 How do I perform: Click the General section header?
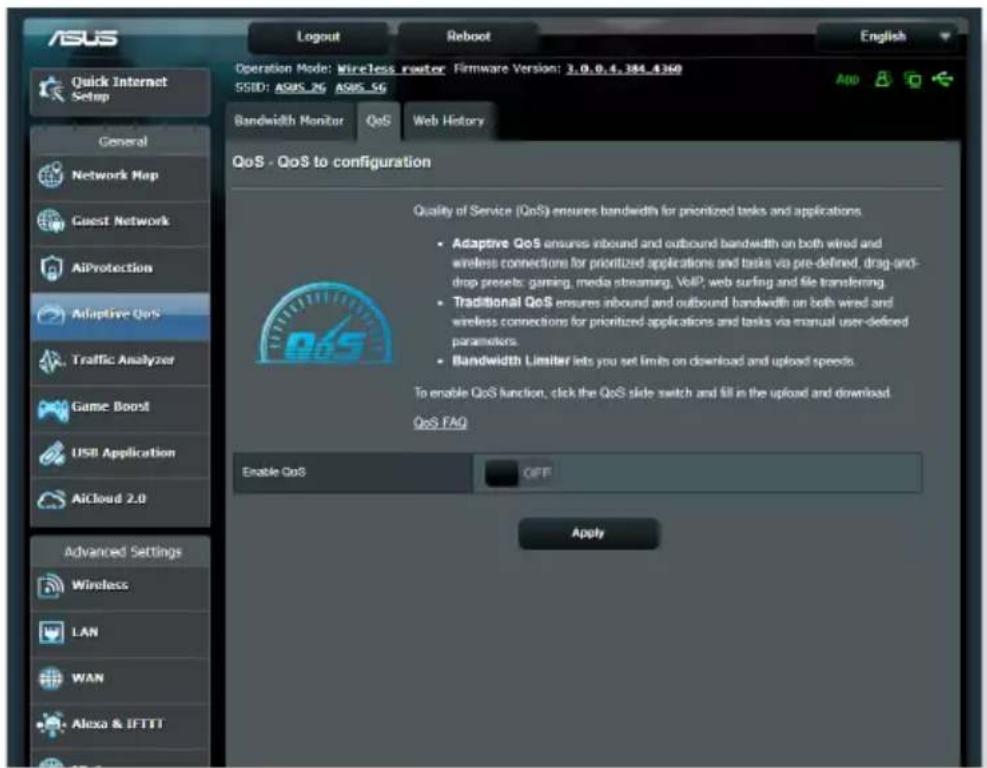click(123, 142)
